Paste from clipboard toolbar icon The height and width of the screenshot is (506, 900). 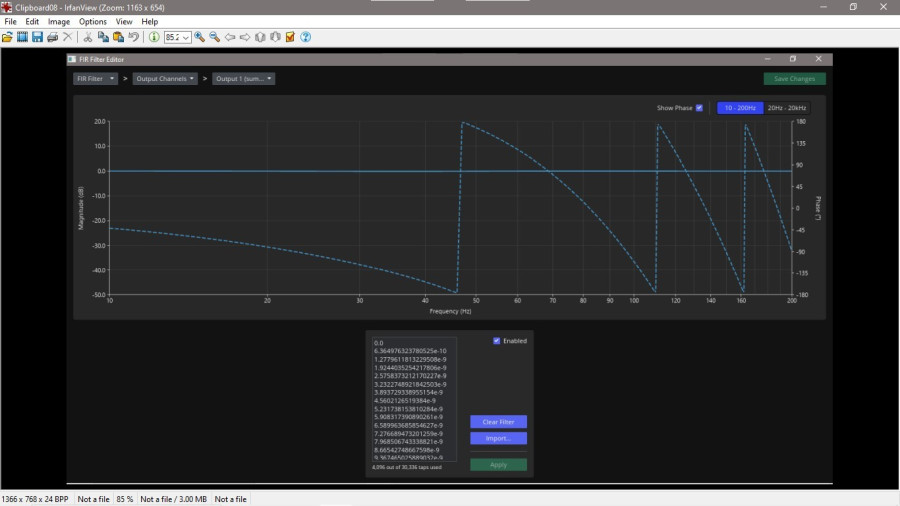118,37
